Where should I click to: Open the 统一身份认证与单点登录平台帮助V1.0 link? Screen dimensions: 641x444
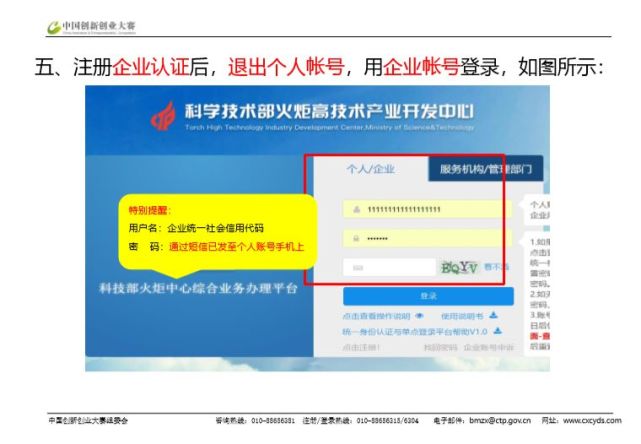click(415, 332)
